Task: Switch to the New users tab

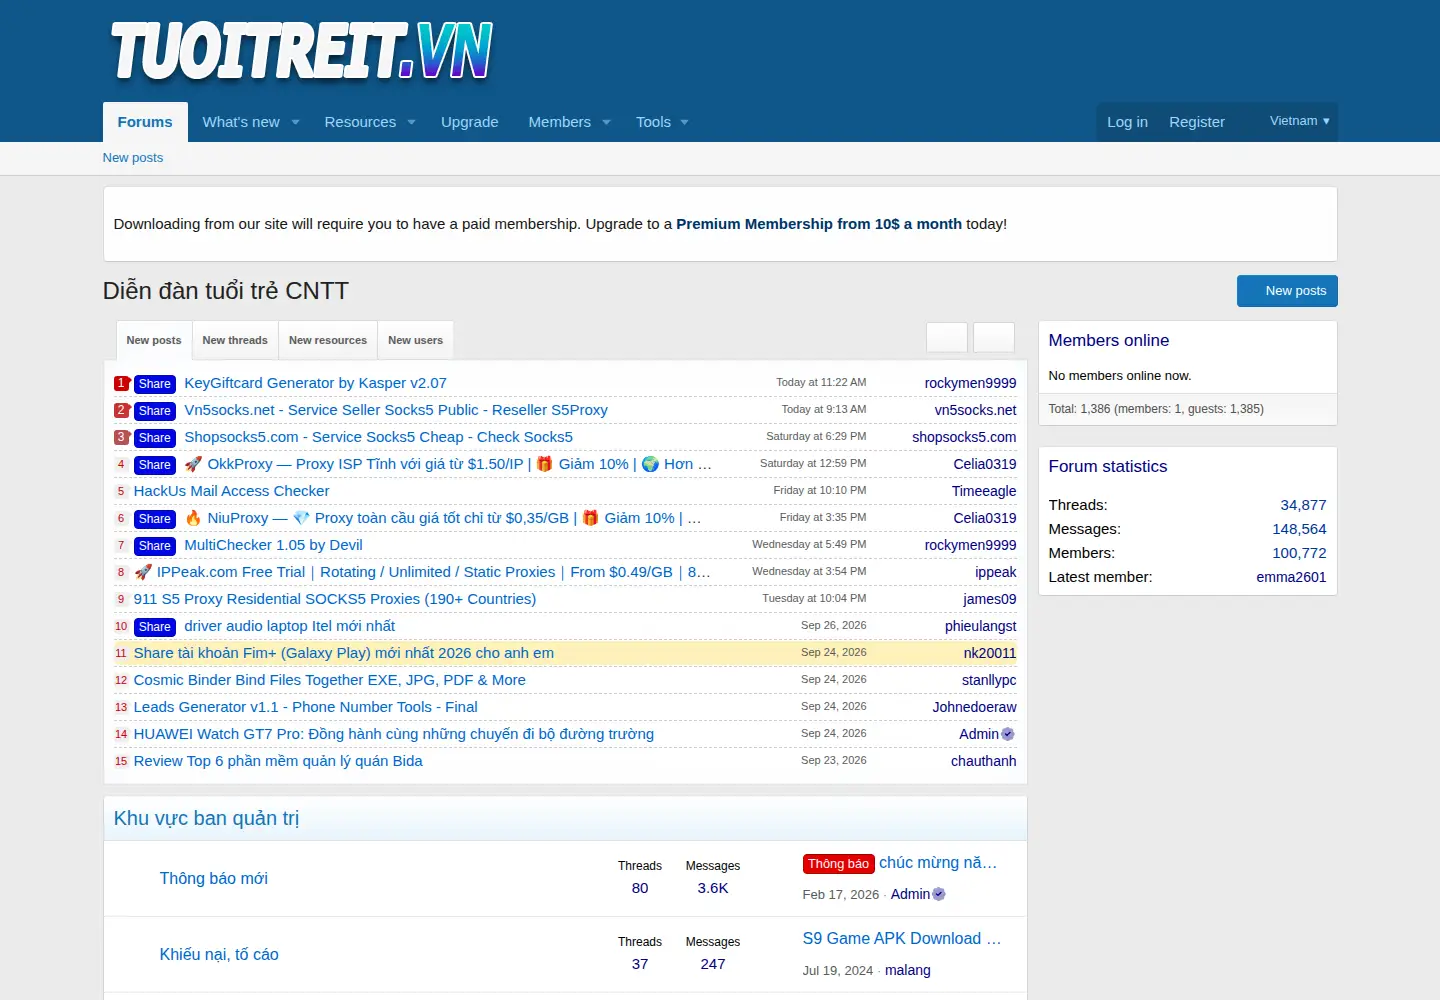Action: (415, 340)
